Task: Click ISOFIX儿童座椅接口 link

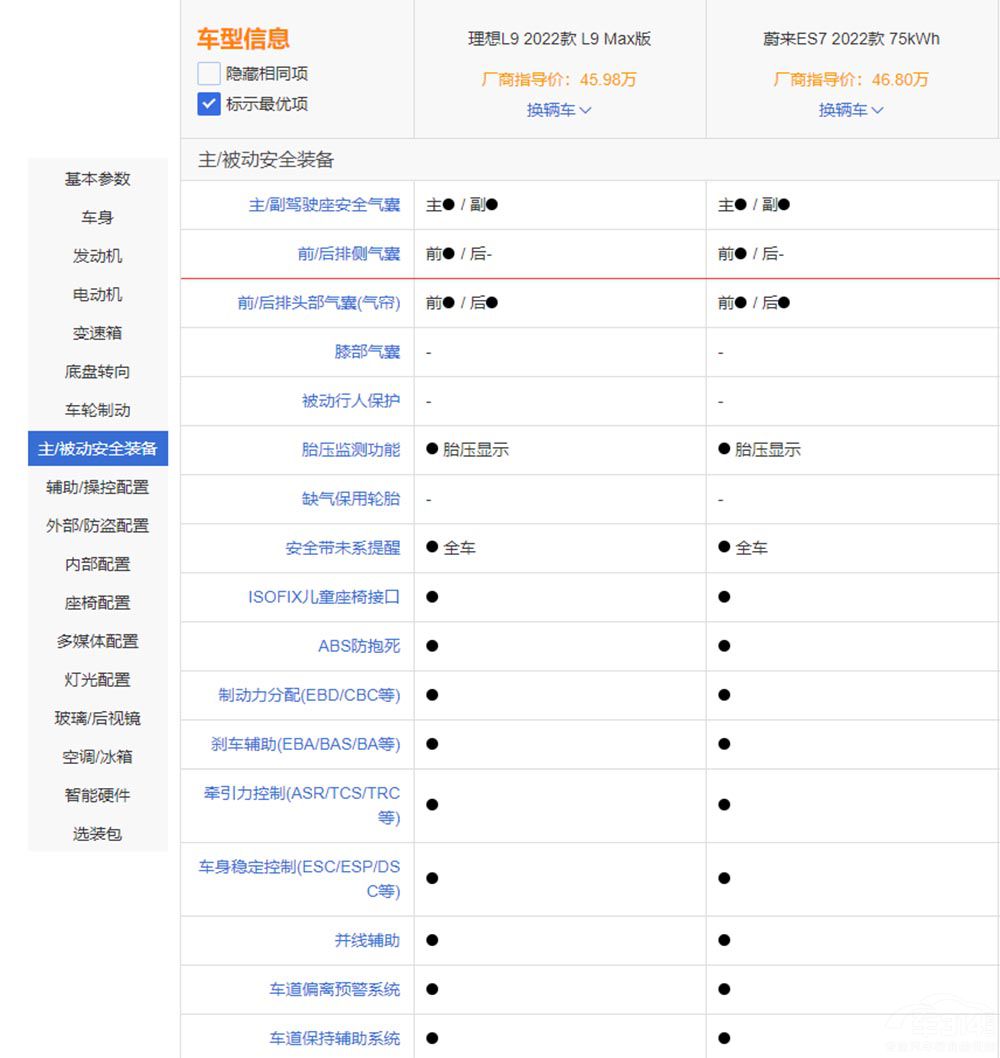Action: pos(324,597)
